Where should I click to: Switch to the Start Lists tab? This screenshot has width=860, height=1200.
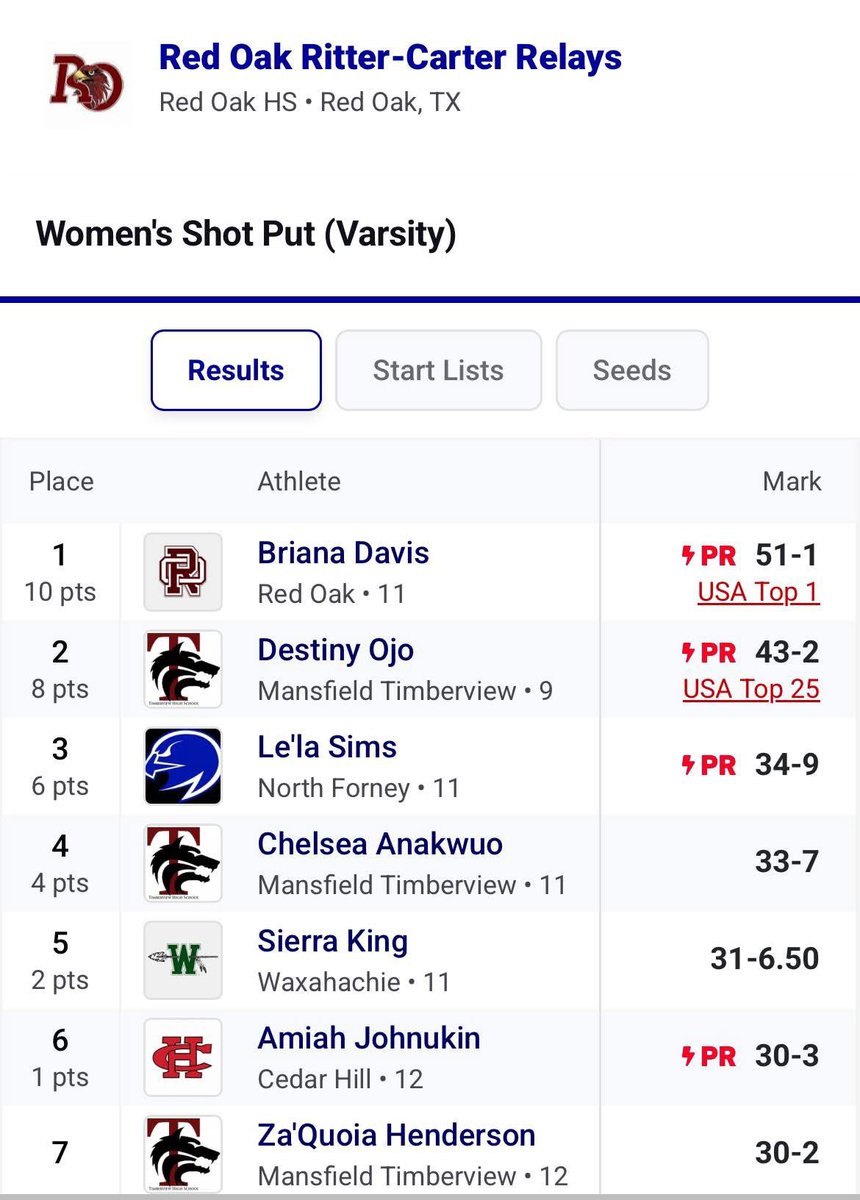pos(438,370)
